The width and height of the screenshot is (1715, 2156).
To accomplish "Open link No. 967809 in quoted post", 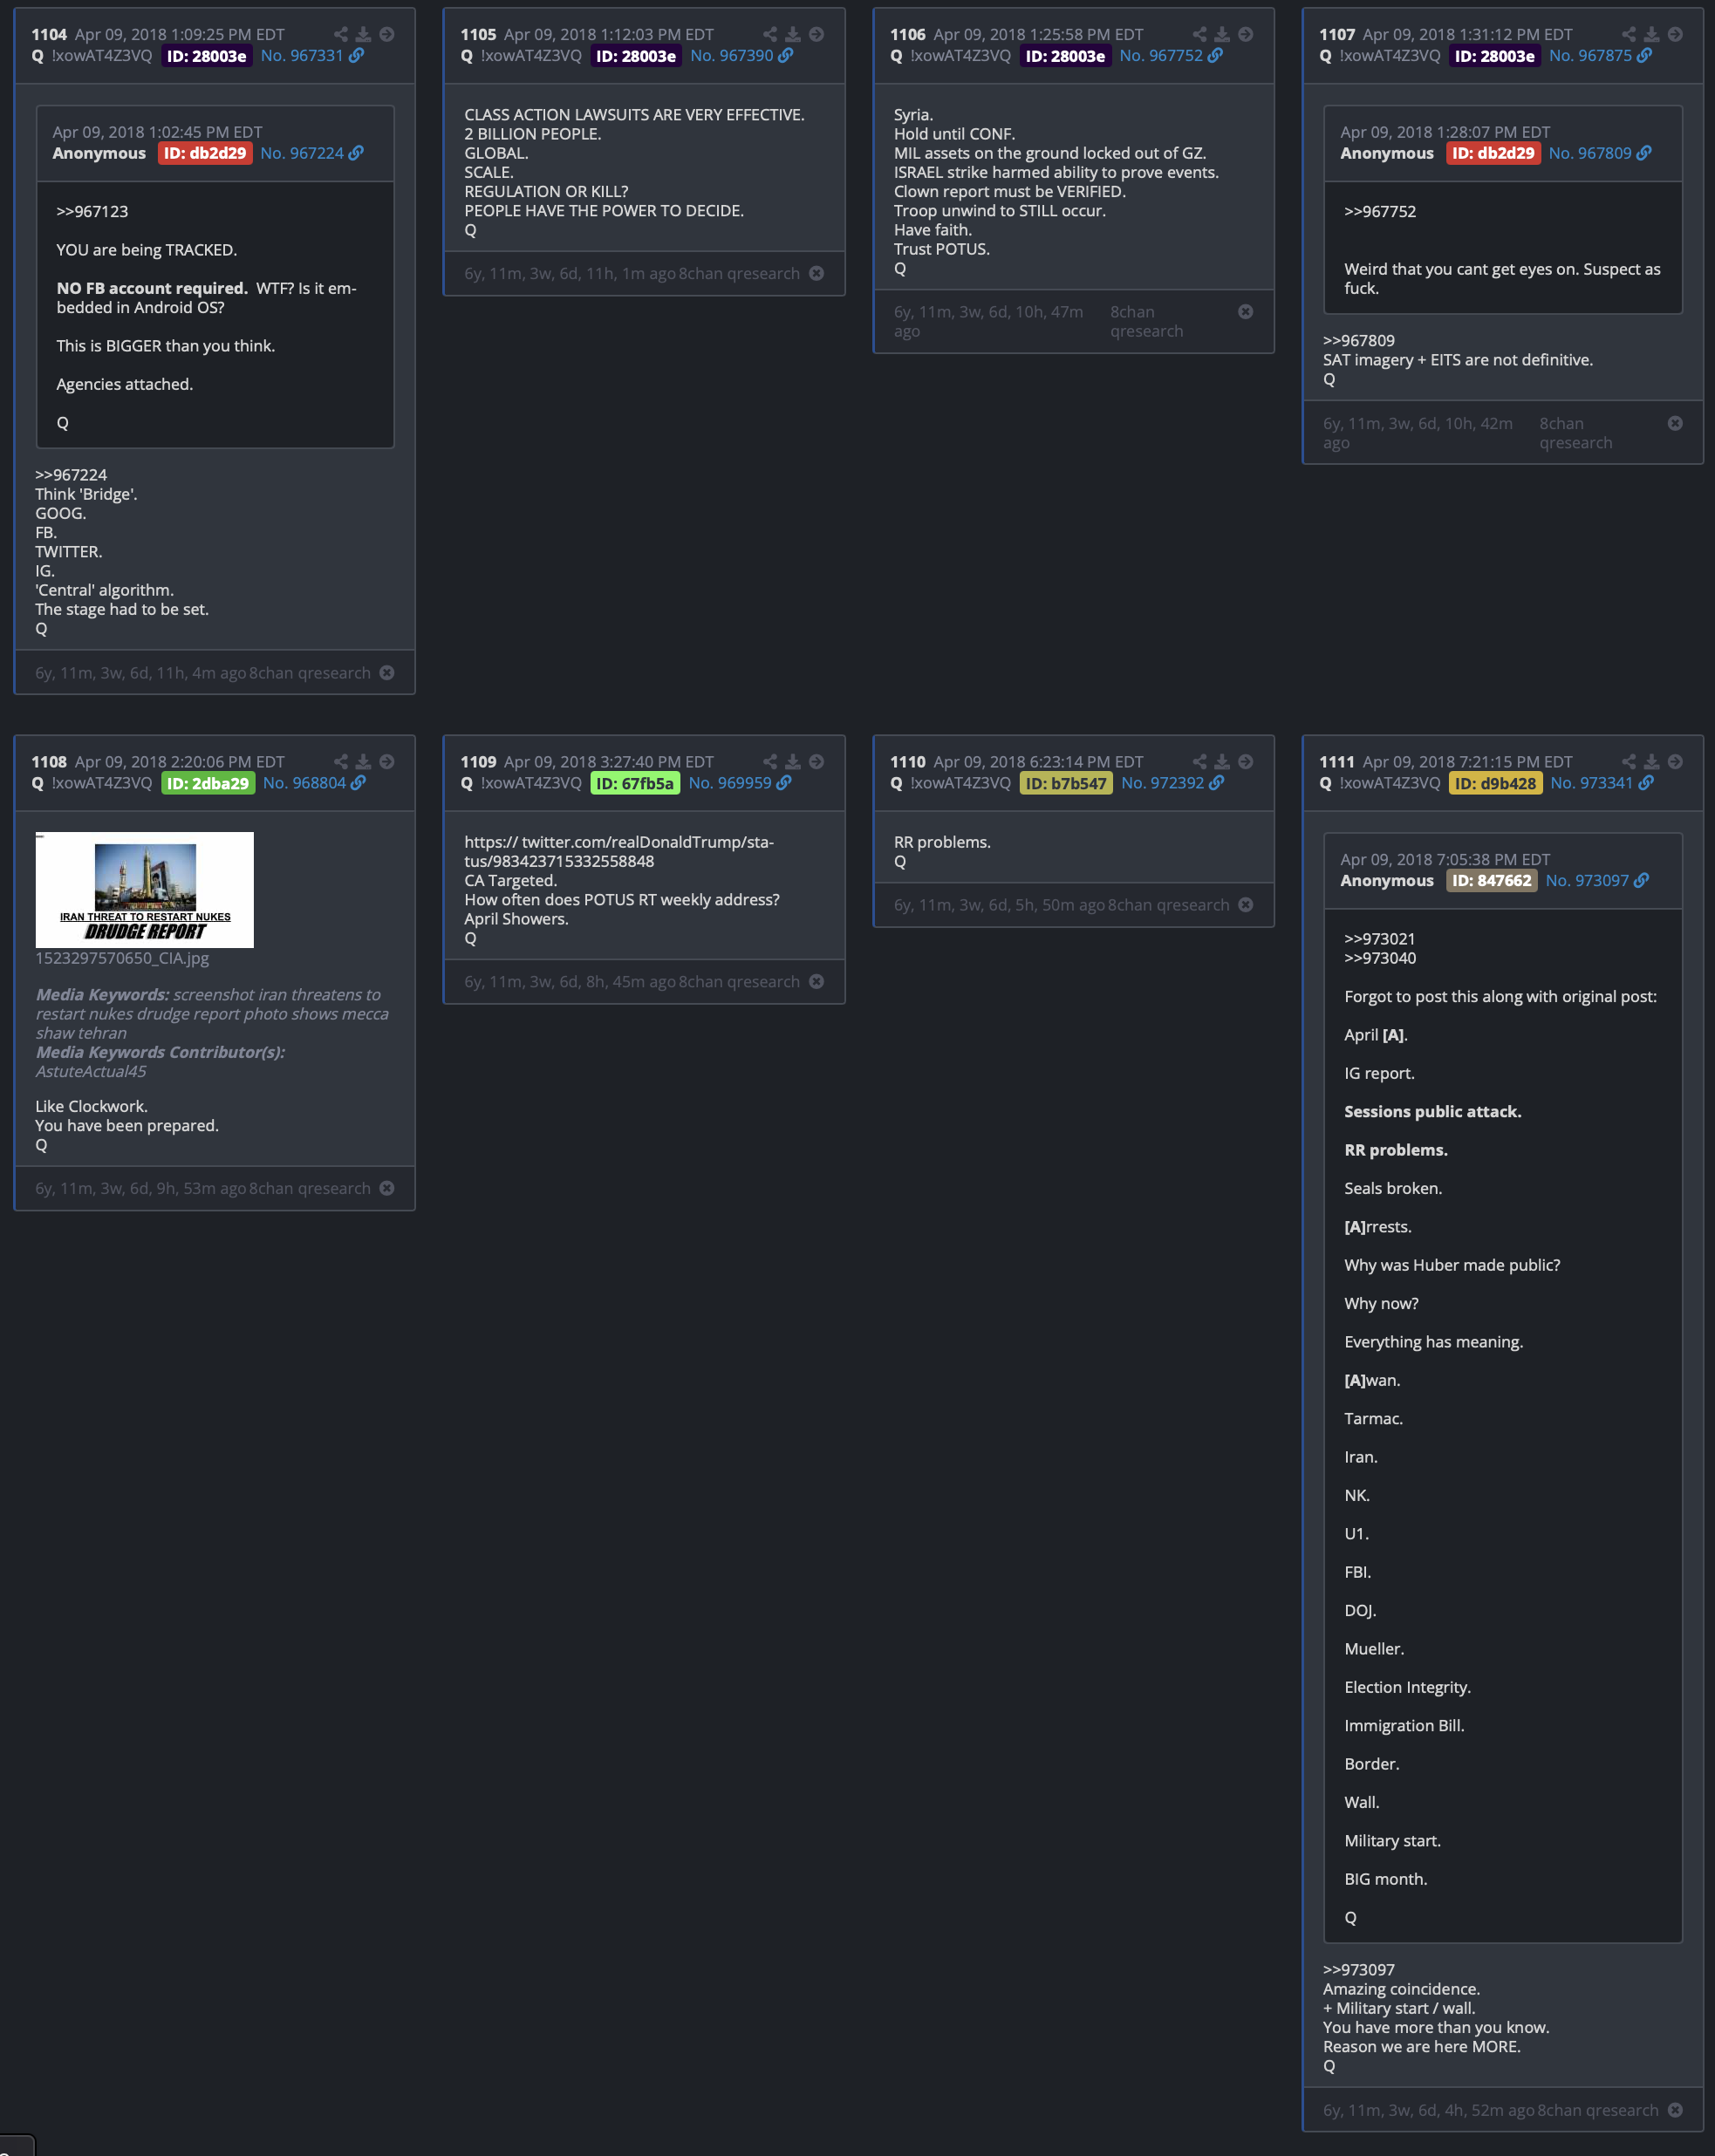I will [1600, 153].
